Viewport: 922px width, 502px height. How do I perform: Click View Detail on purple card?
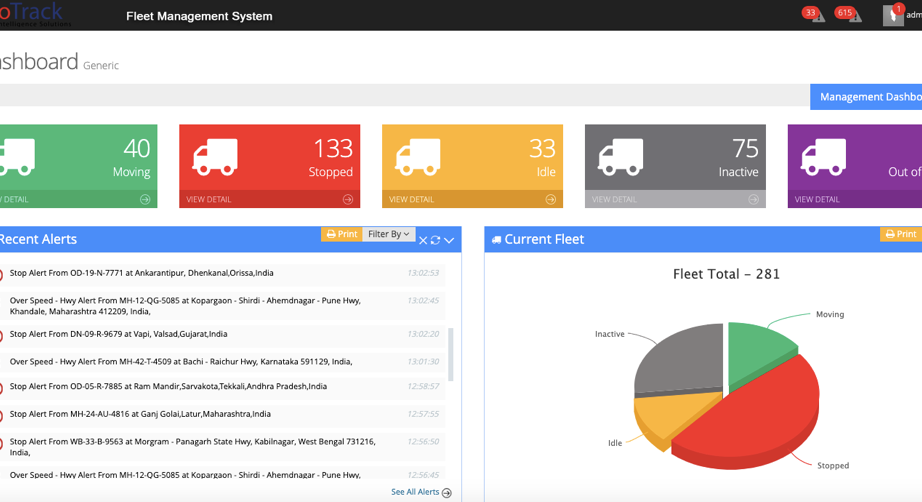pos(817,199)
